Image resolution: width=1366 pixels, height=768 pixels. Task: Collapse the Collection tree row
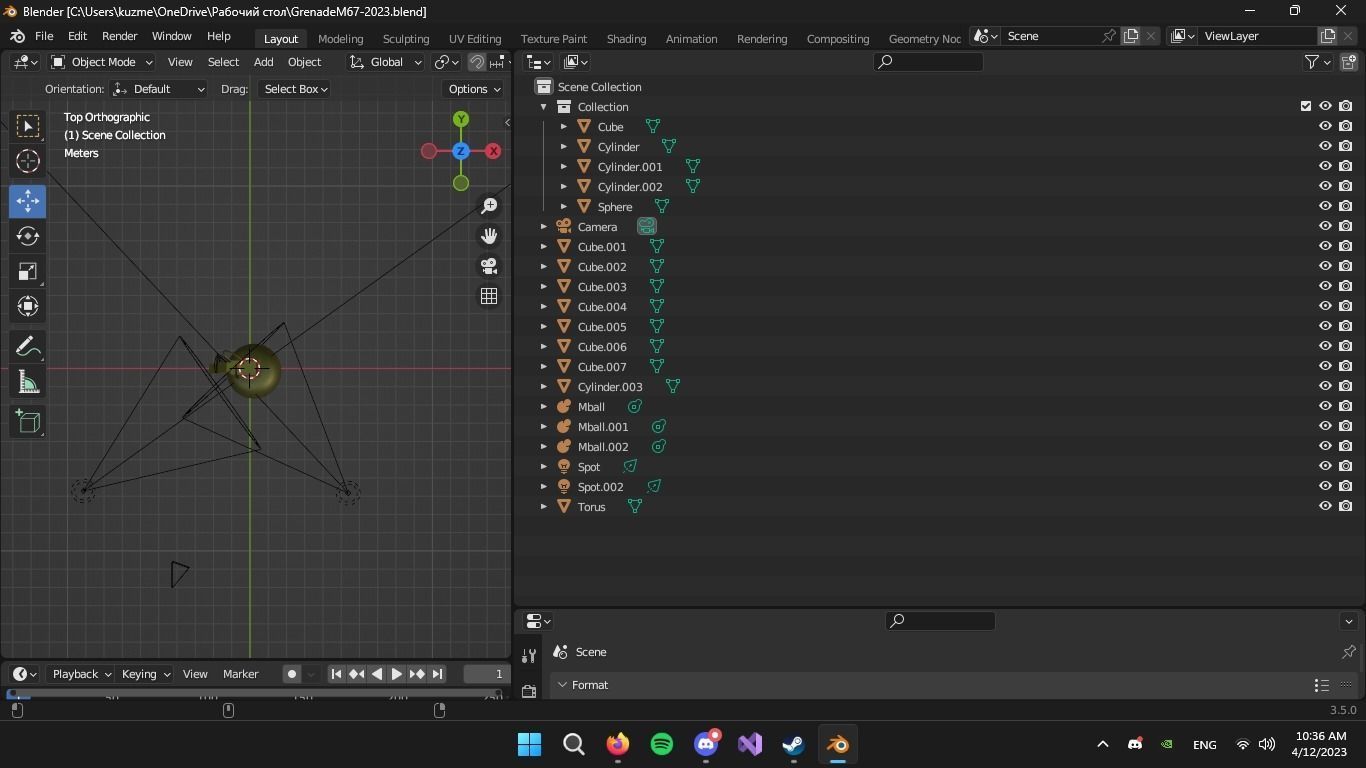[x=544, y=107]
